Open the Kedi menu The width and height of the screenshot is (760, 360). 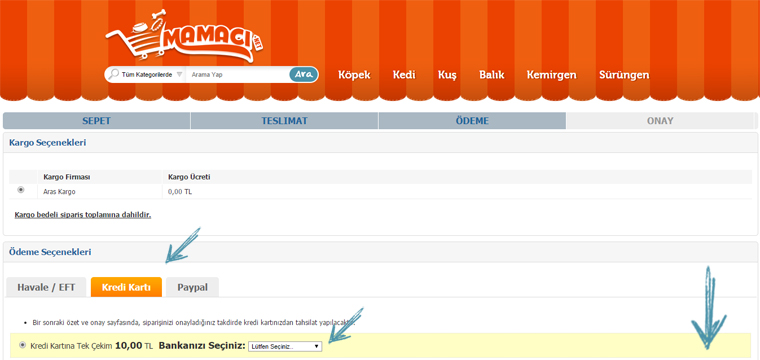[x=404, y=75]
